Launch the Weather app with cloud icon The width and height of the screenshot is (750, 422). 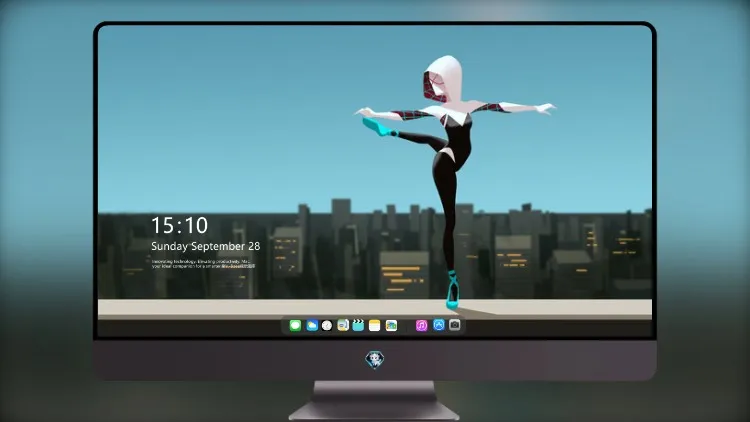tap(312, 325)
